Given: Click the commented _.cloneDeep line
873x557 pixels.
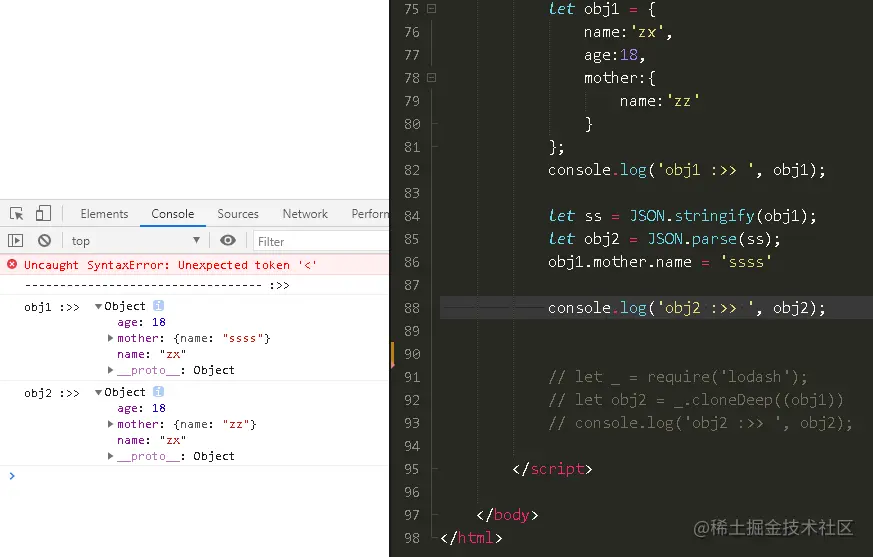Looking at the screenshot, I should (696, 400).
